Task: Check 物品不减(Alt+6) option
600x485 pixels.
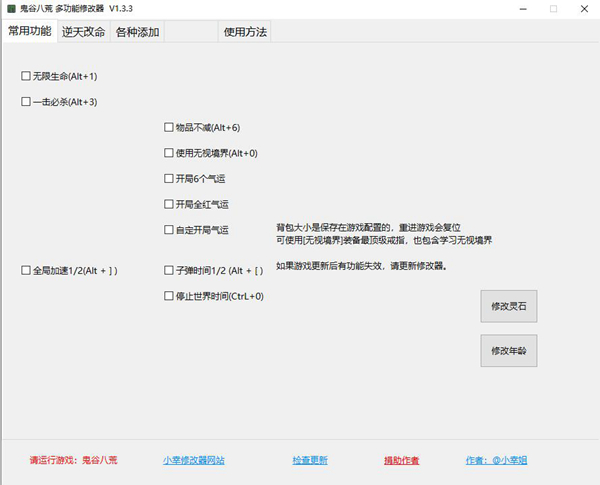Action: [x=169, y=127]
